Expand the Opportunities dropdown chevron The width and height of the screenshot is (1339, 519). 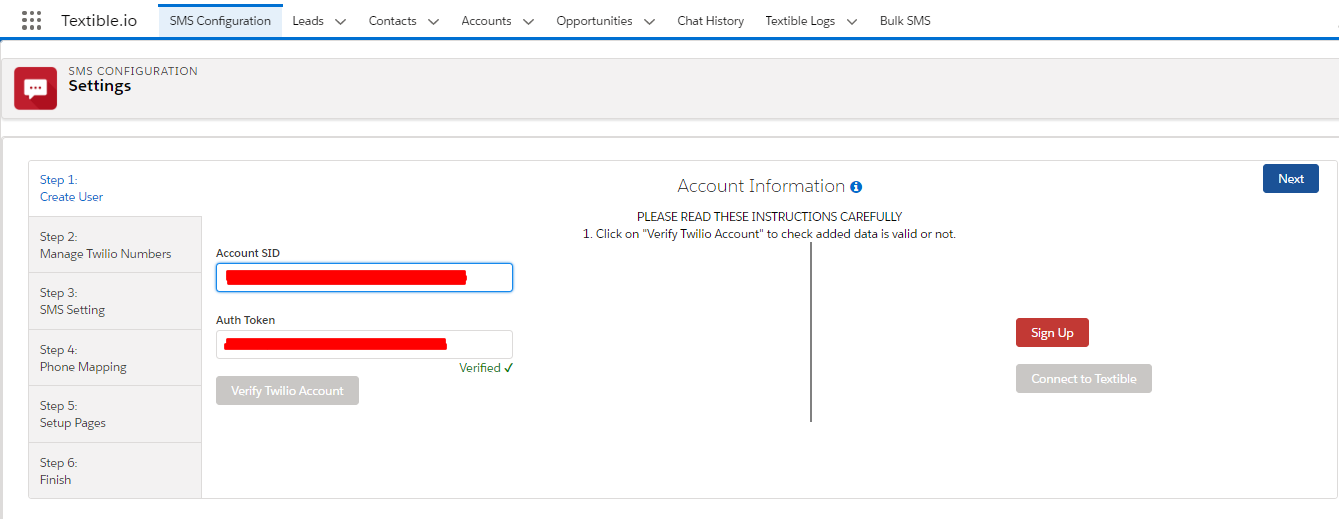pyautogui.click(x=649, y=21)
